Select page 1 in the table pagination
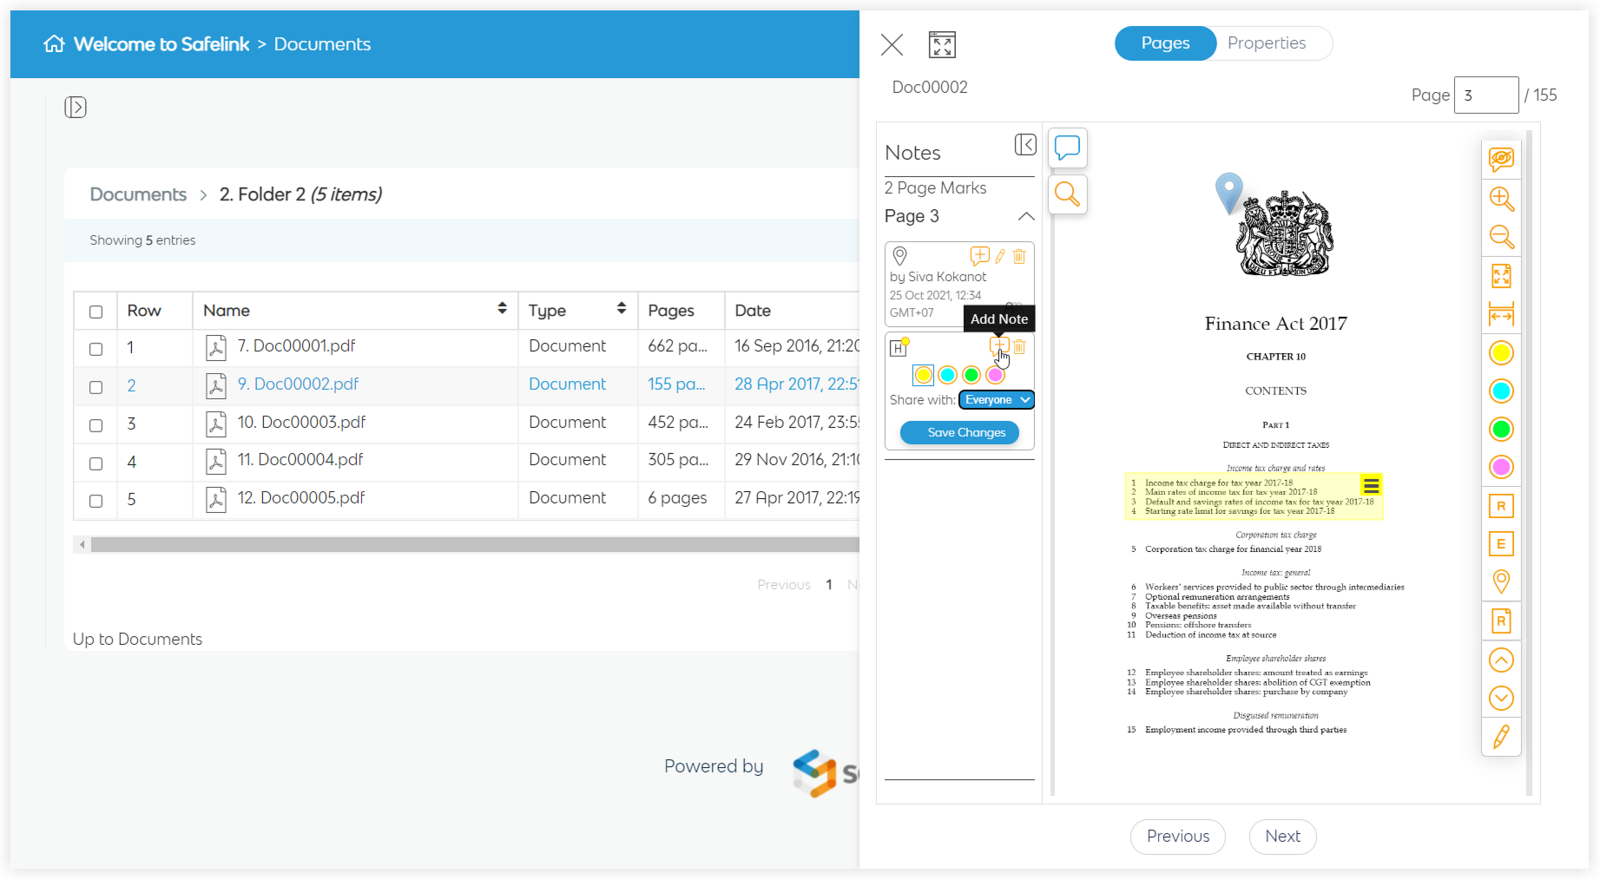The width and height of the screenshot is (1600, 880). (829, 585)
